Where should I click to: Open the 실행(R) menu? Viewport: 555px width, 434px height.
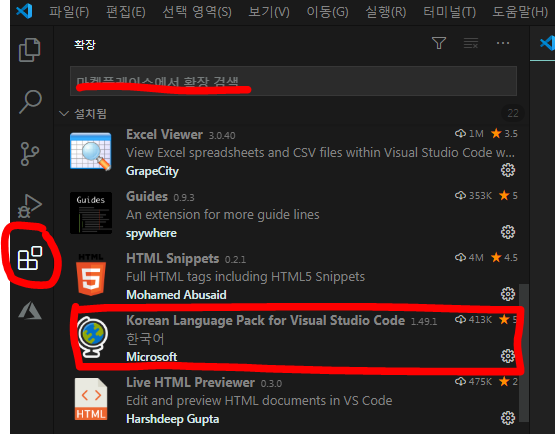click(385, 12)
